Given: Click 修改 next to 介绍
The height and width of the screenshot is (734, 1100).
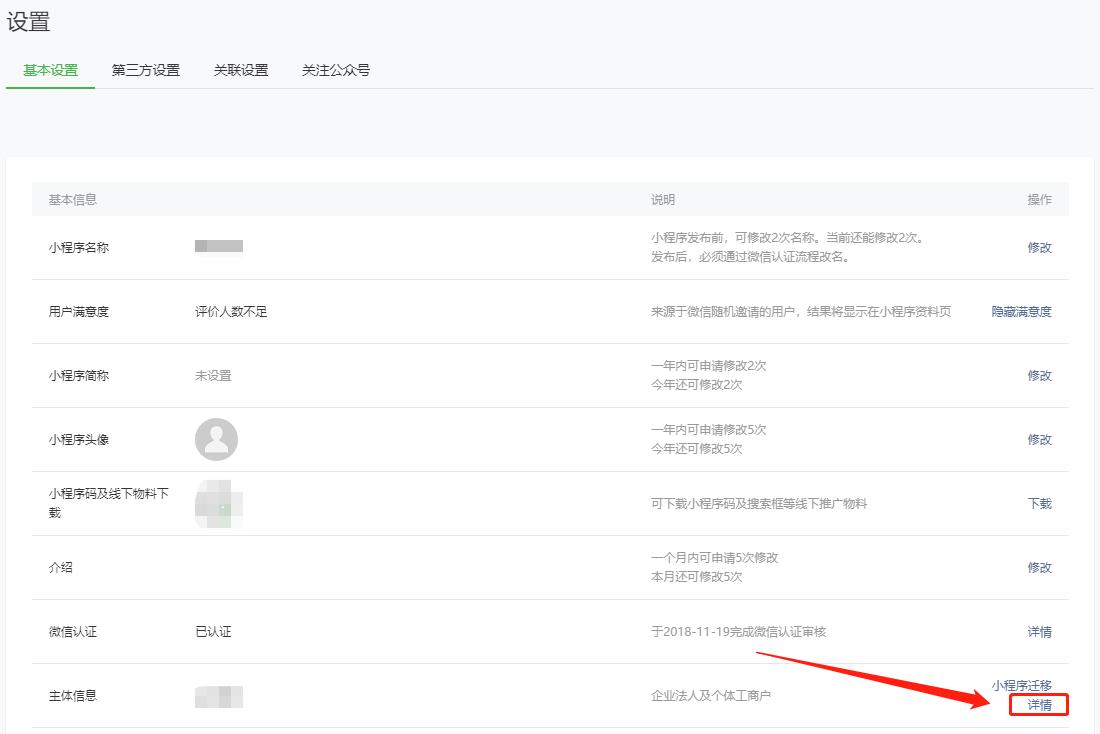Looking at the screenshot, I should coord(1040,567).
